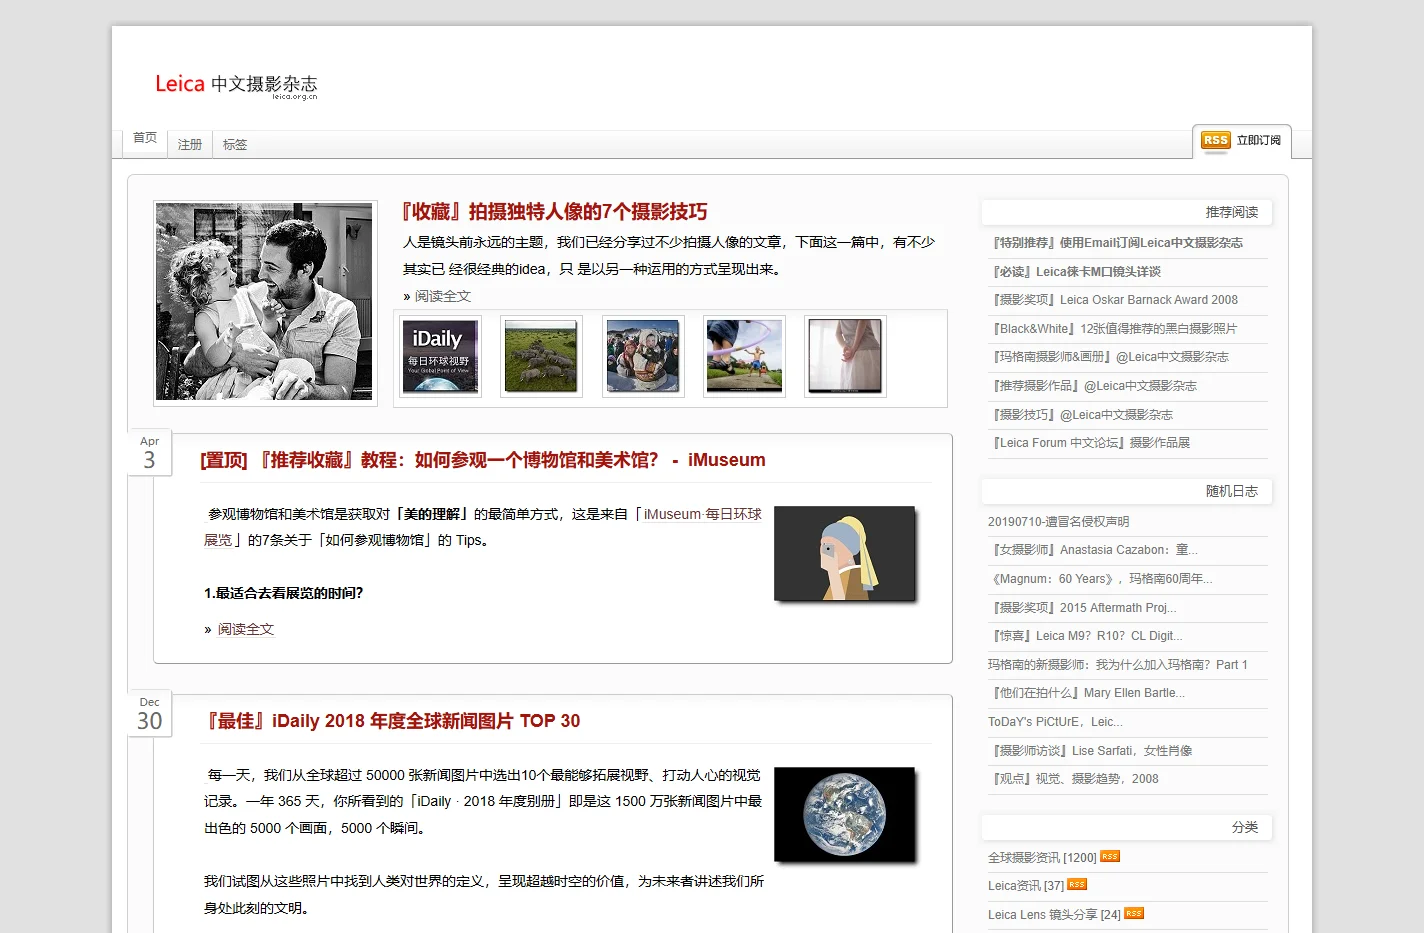The width and height of the screenshot is (1424, 933).
Task: Open category Leica资讯 [37]
Action: 1026,886
